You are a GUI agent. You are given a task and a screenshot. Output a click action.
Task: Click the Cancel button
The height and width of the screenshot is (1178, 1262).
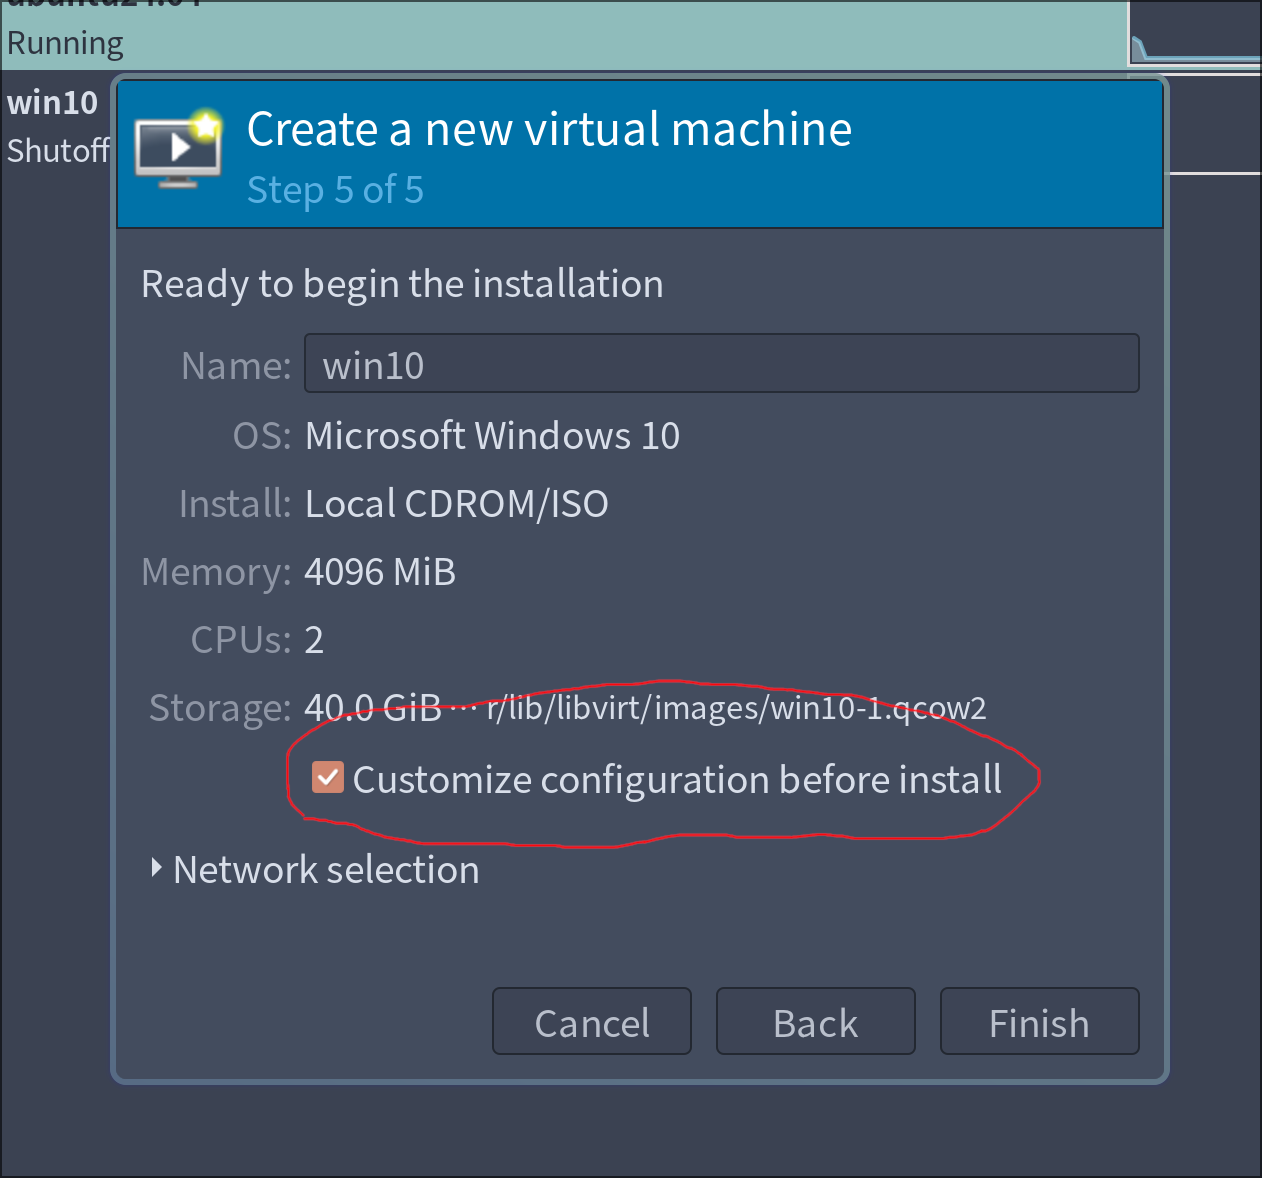592,1022
